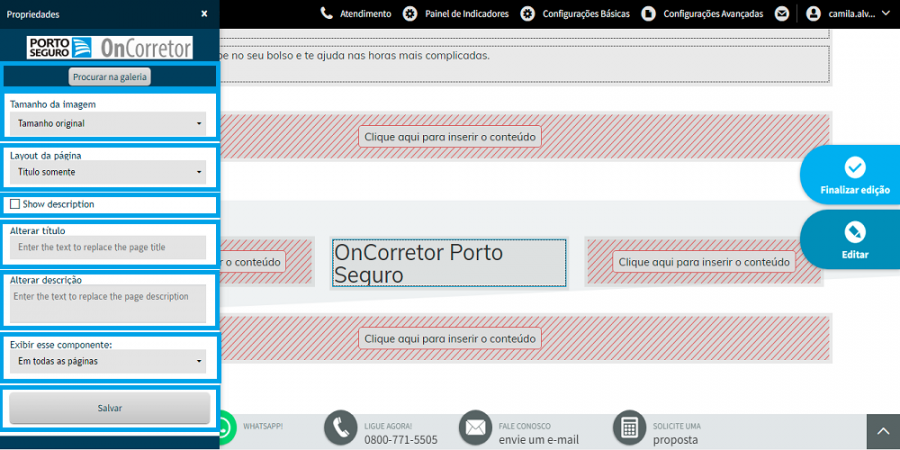This screenshot has width=900, height=450.
Task: Click the 'Tamanho da imagem' label
Action: (53, 104)
